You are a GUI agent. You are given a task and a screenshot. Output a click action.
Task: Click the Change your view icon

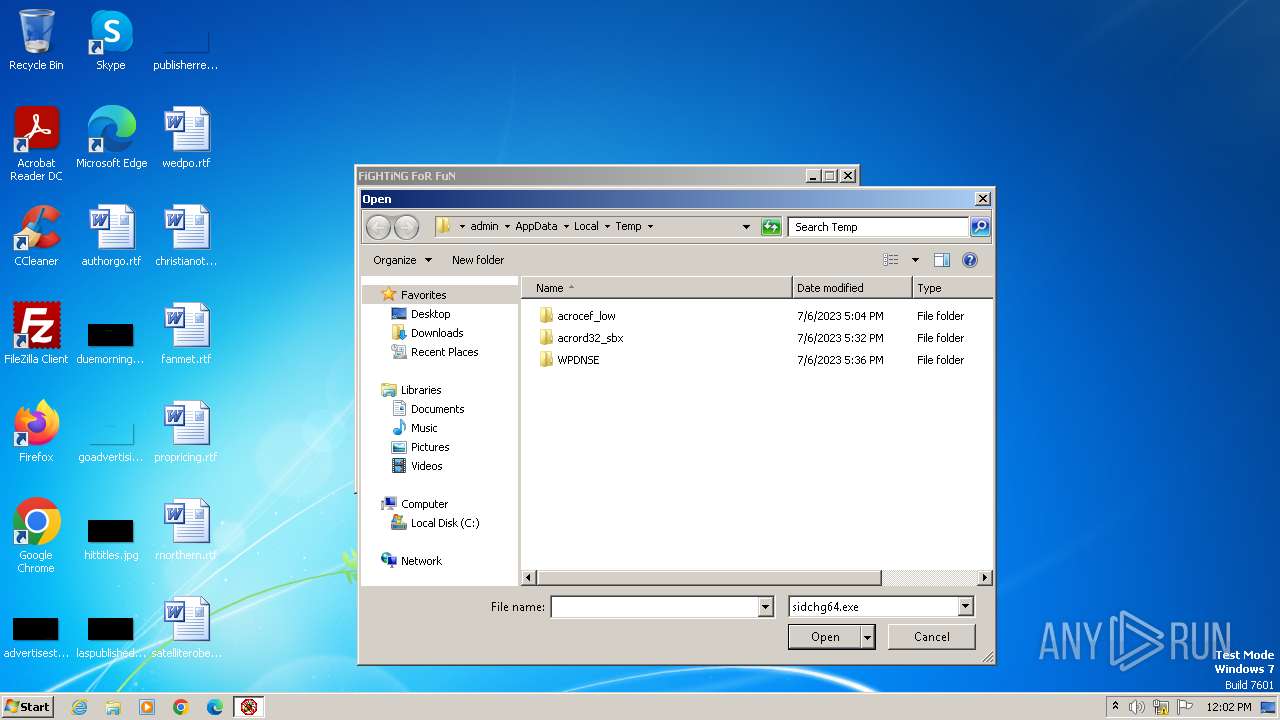tap(891, 260)
